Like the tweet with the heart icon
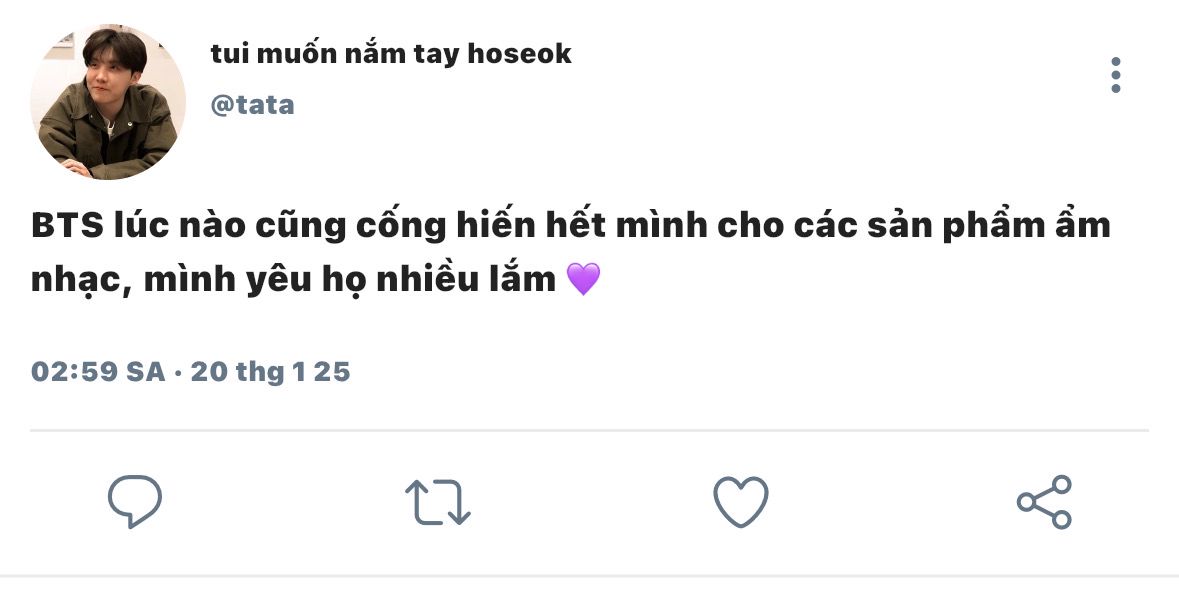This screenshot has height=594, width=1179. pos(741,501)
